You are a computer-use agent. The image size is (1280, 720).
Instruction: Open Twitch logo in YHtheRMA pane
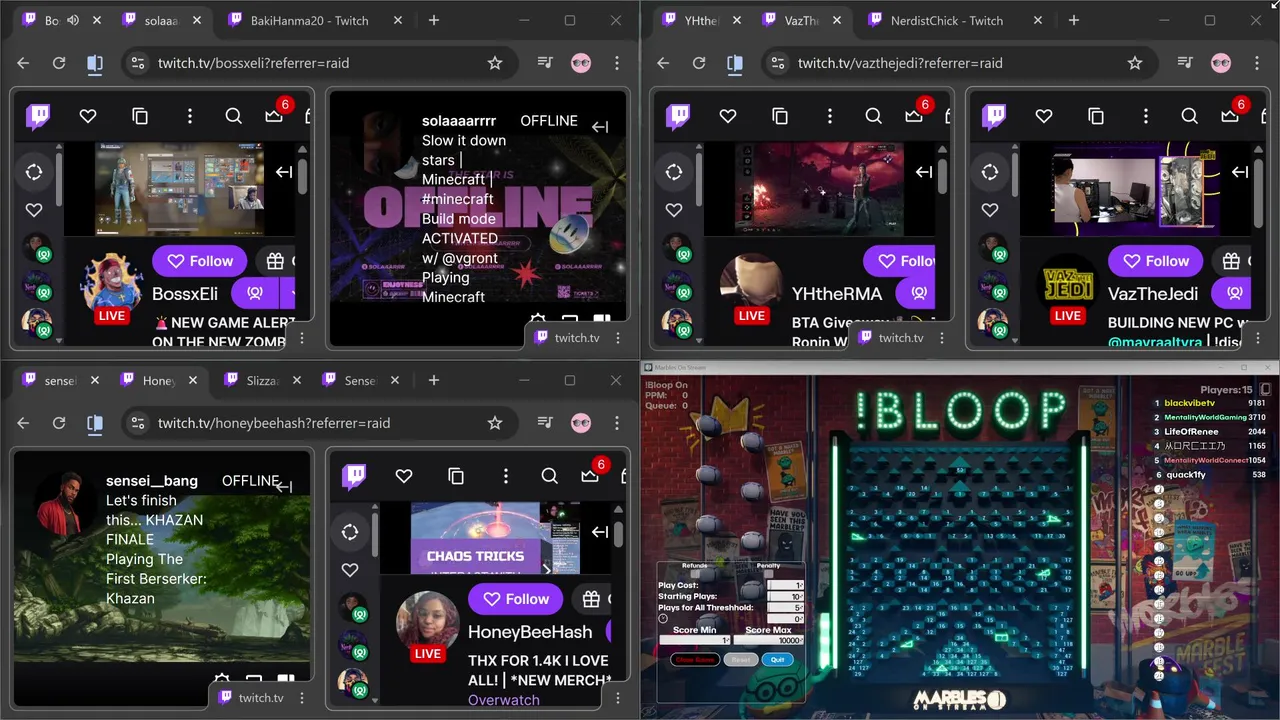pos(678,117)
